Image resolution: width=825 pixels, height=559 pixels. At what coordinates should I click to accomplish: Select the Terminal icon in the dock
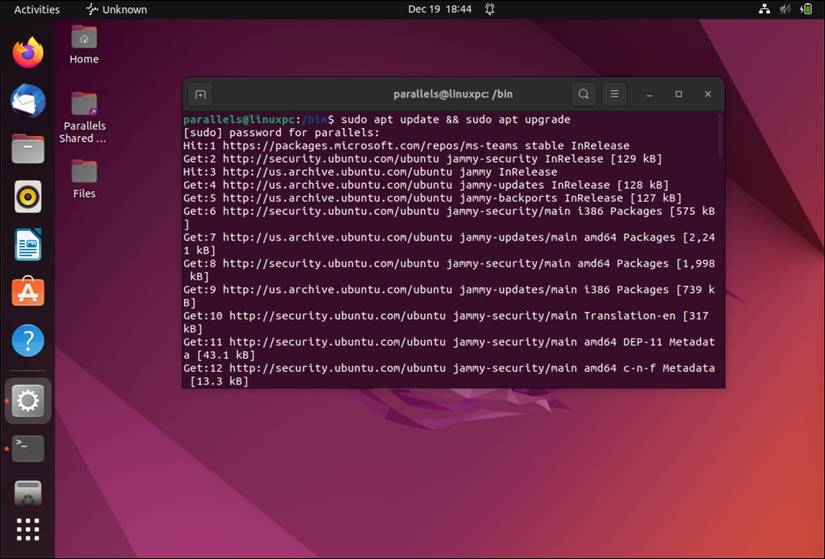(28, 448)
